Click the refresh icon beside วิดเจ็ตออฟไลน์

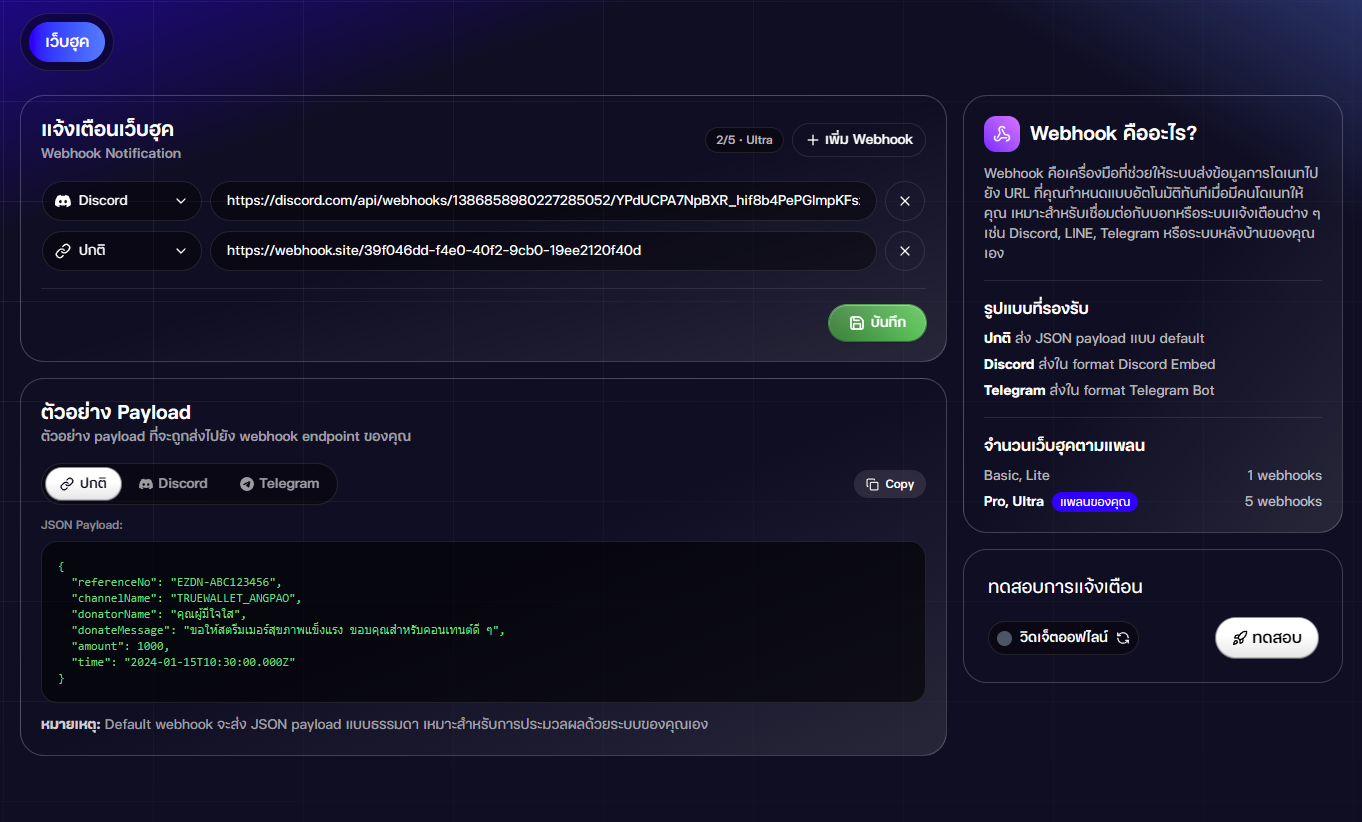coord(1123,638)
